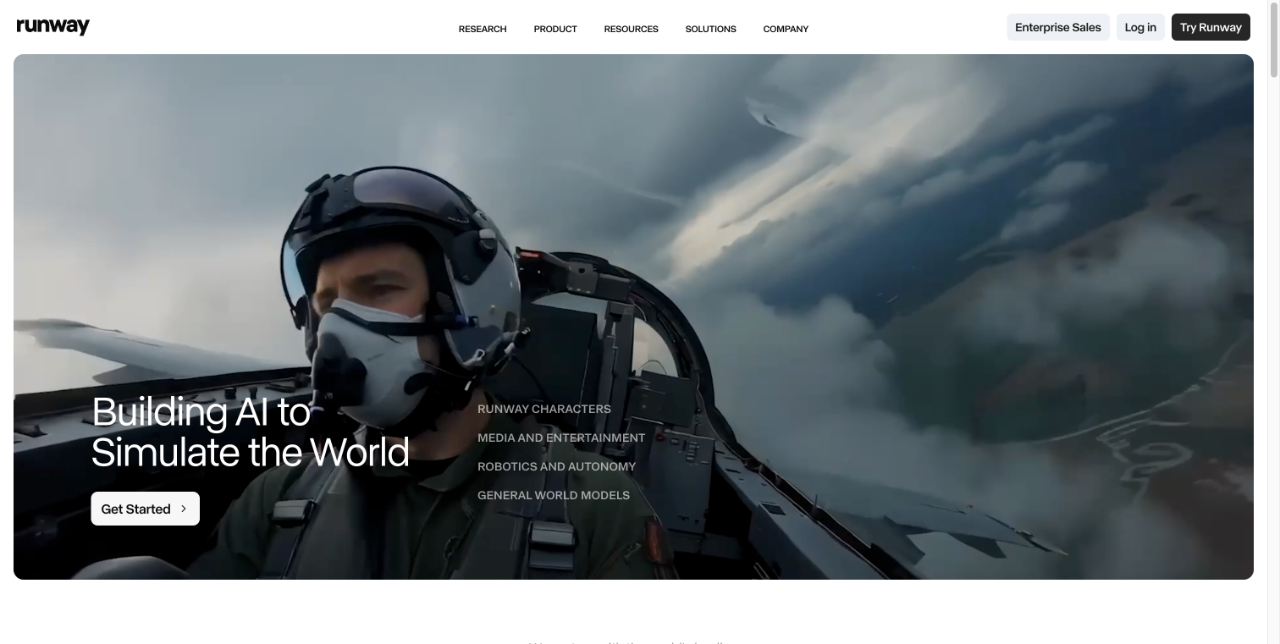
Task: Click the 'Building AI to Simulate the World' headline
Action: point(250,432)
